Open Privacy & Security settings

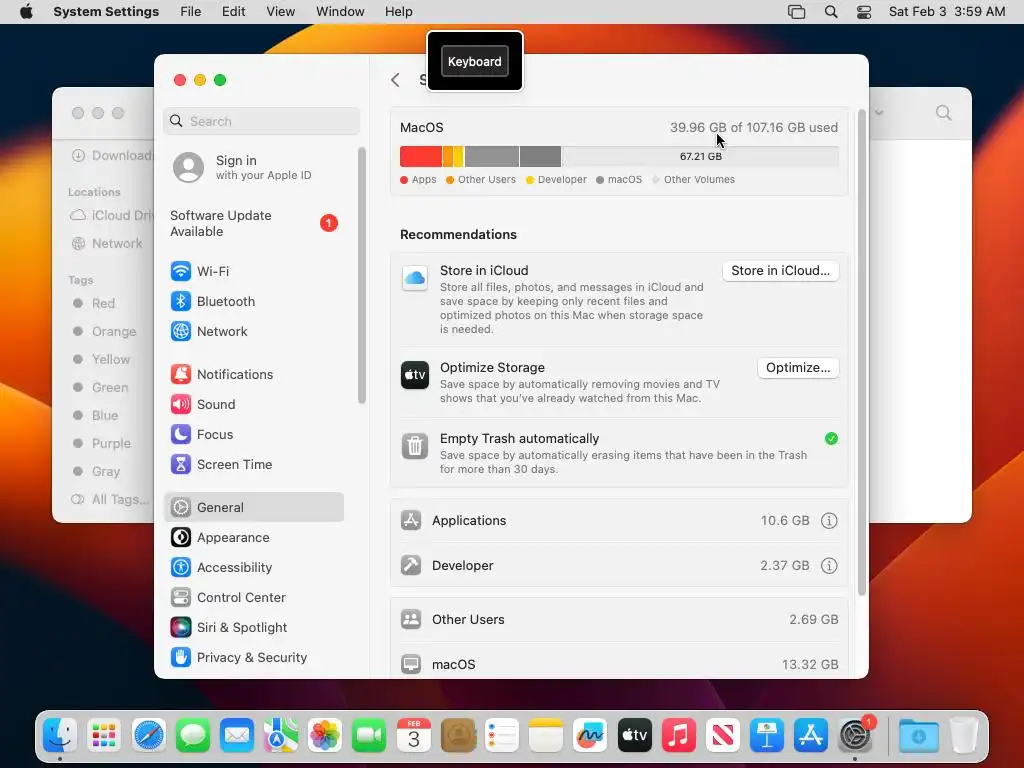pyautogui.click(x=253, y=658)
